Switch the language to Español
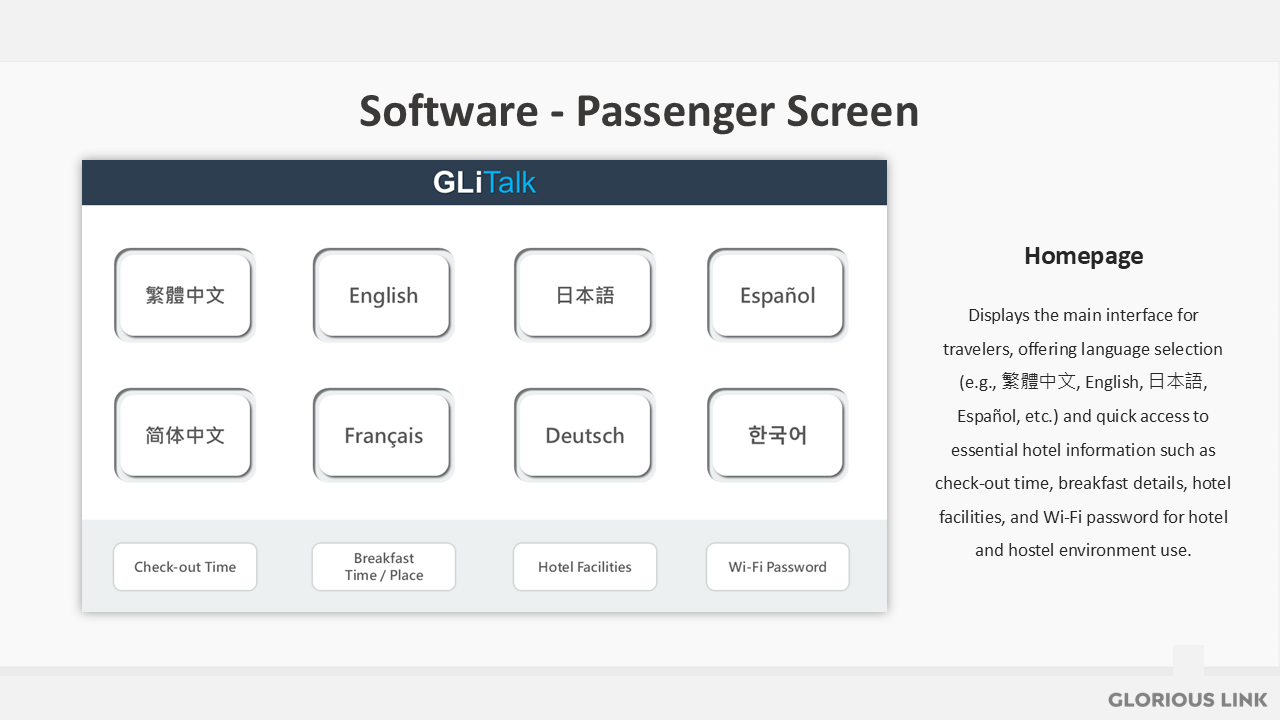Screen dimensions: 1280x720 pos(777,295)
